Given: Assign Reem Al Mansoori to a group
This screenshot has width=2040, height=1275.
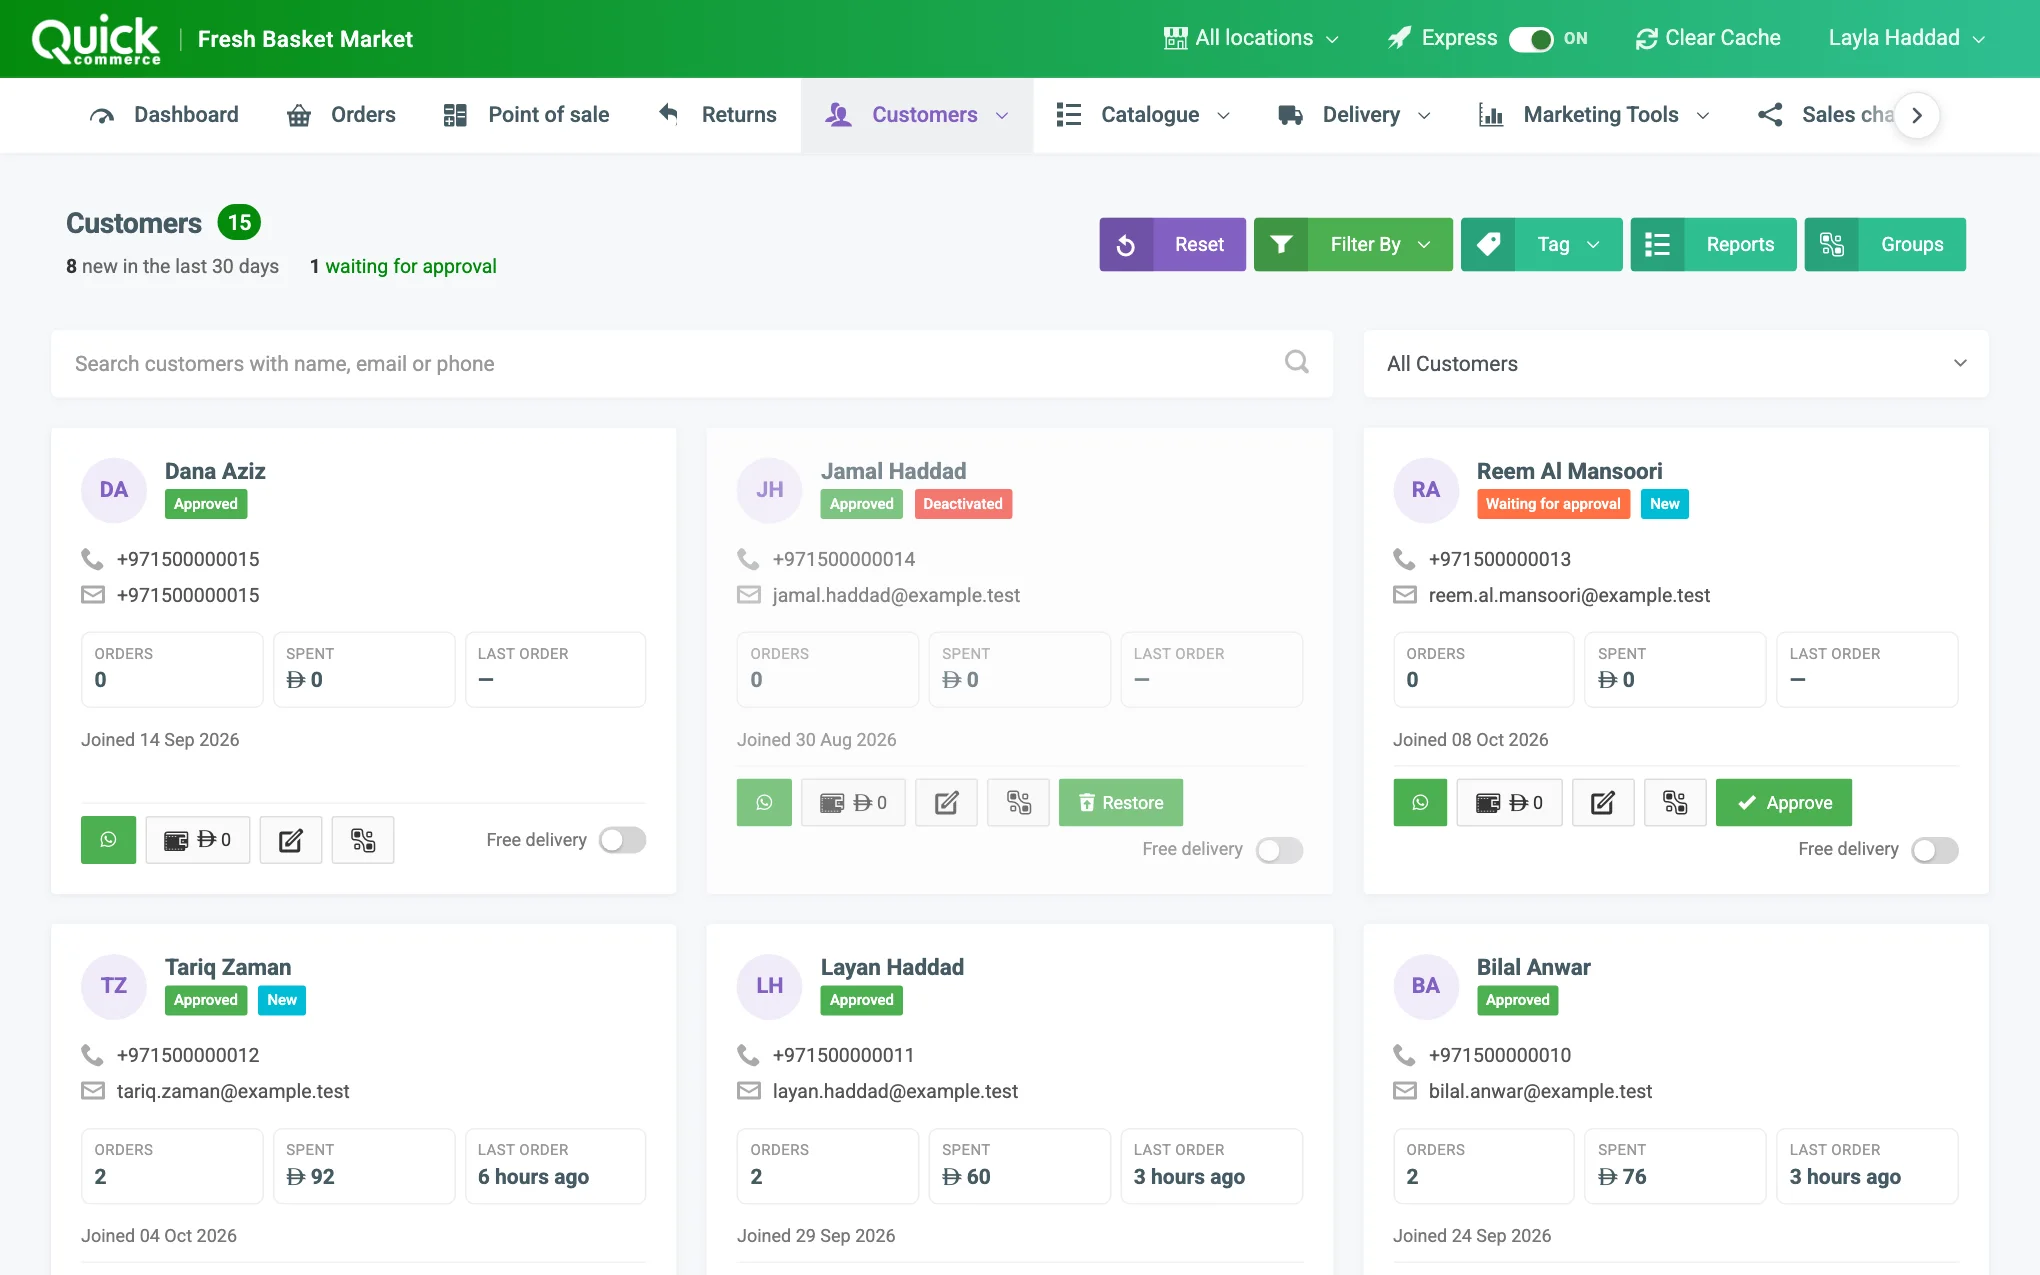Looking at the screenshot, I should coord(1675,803).
